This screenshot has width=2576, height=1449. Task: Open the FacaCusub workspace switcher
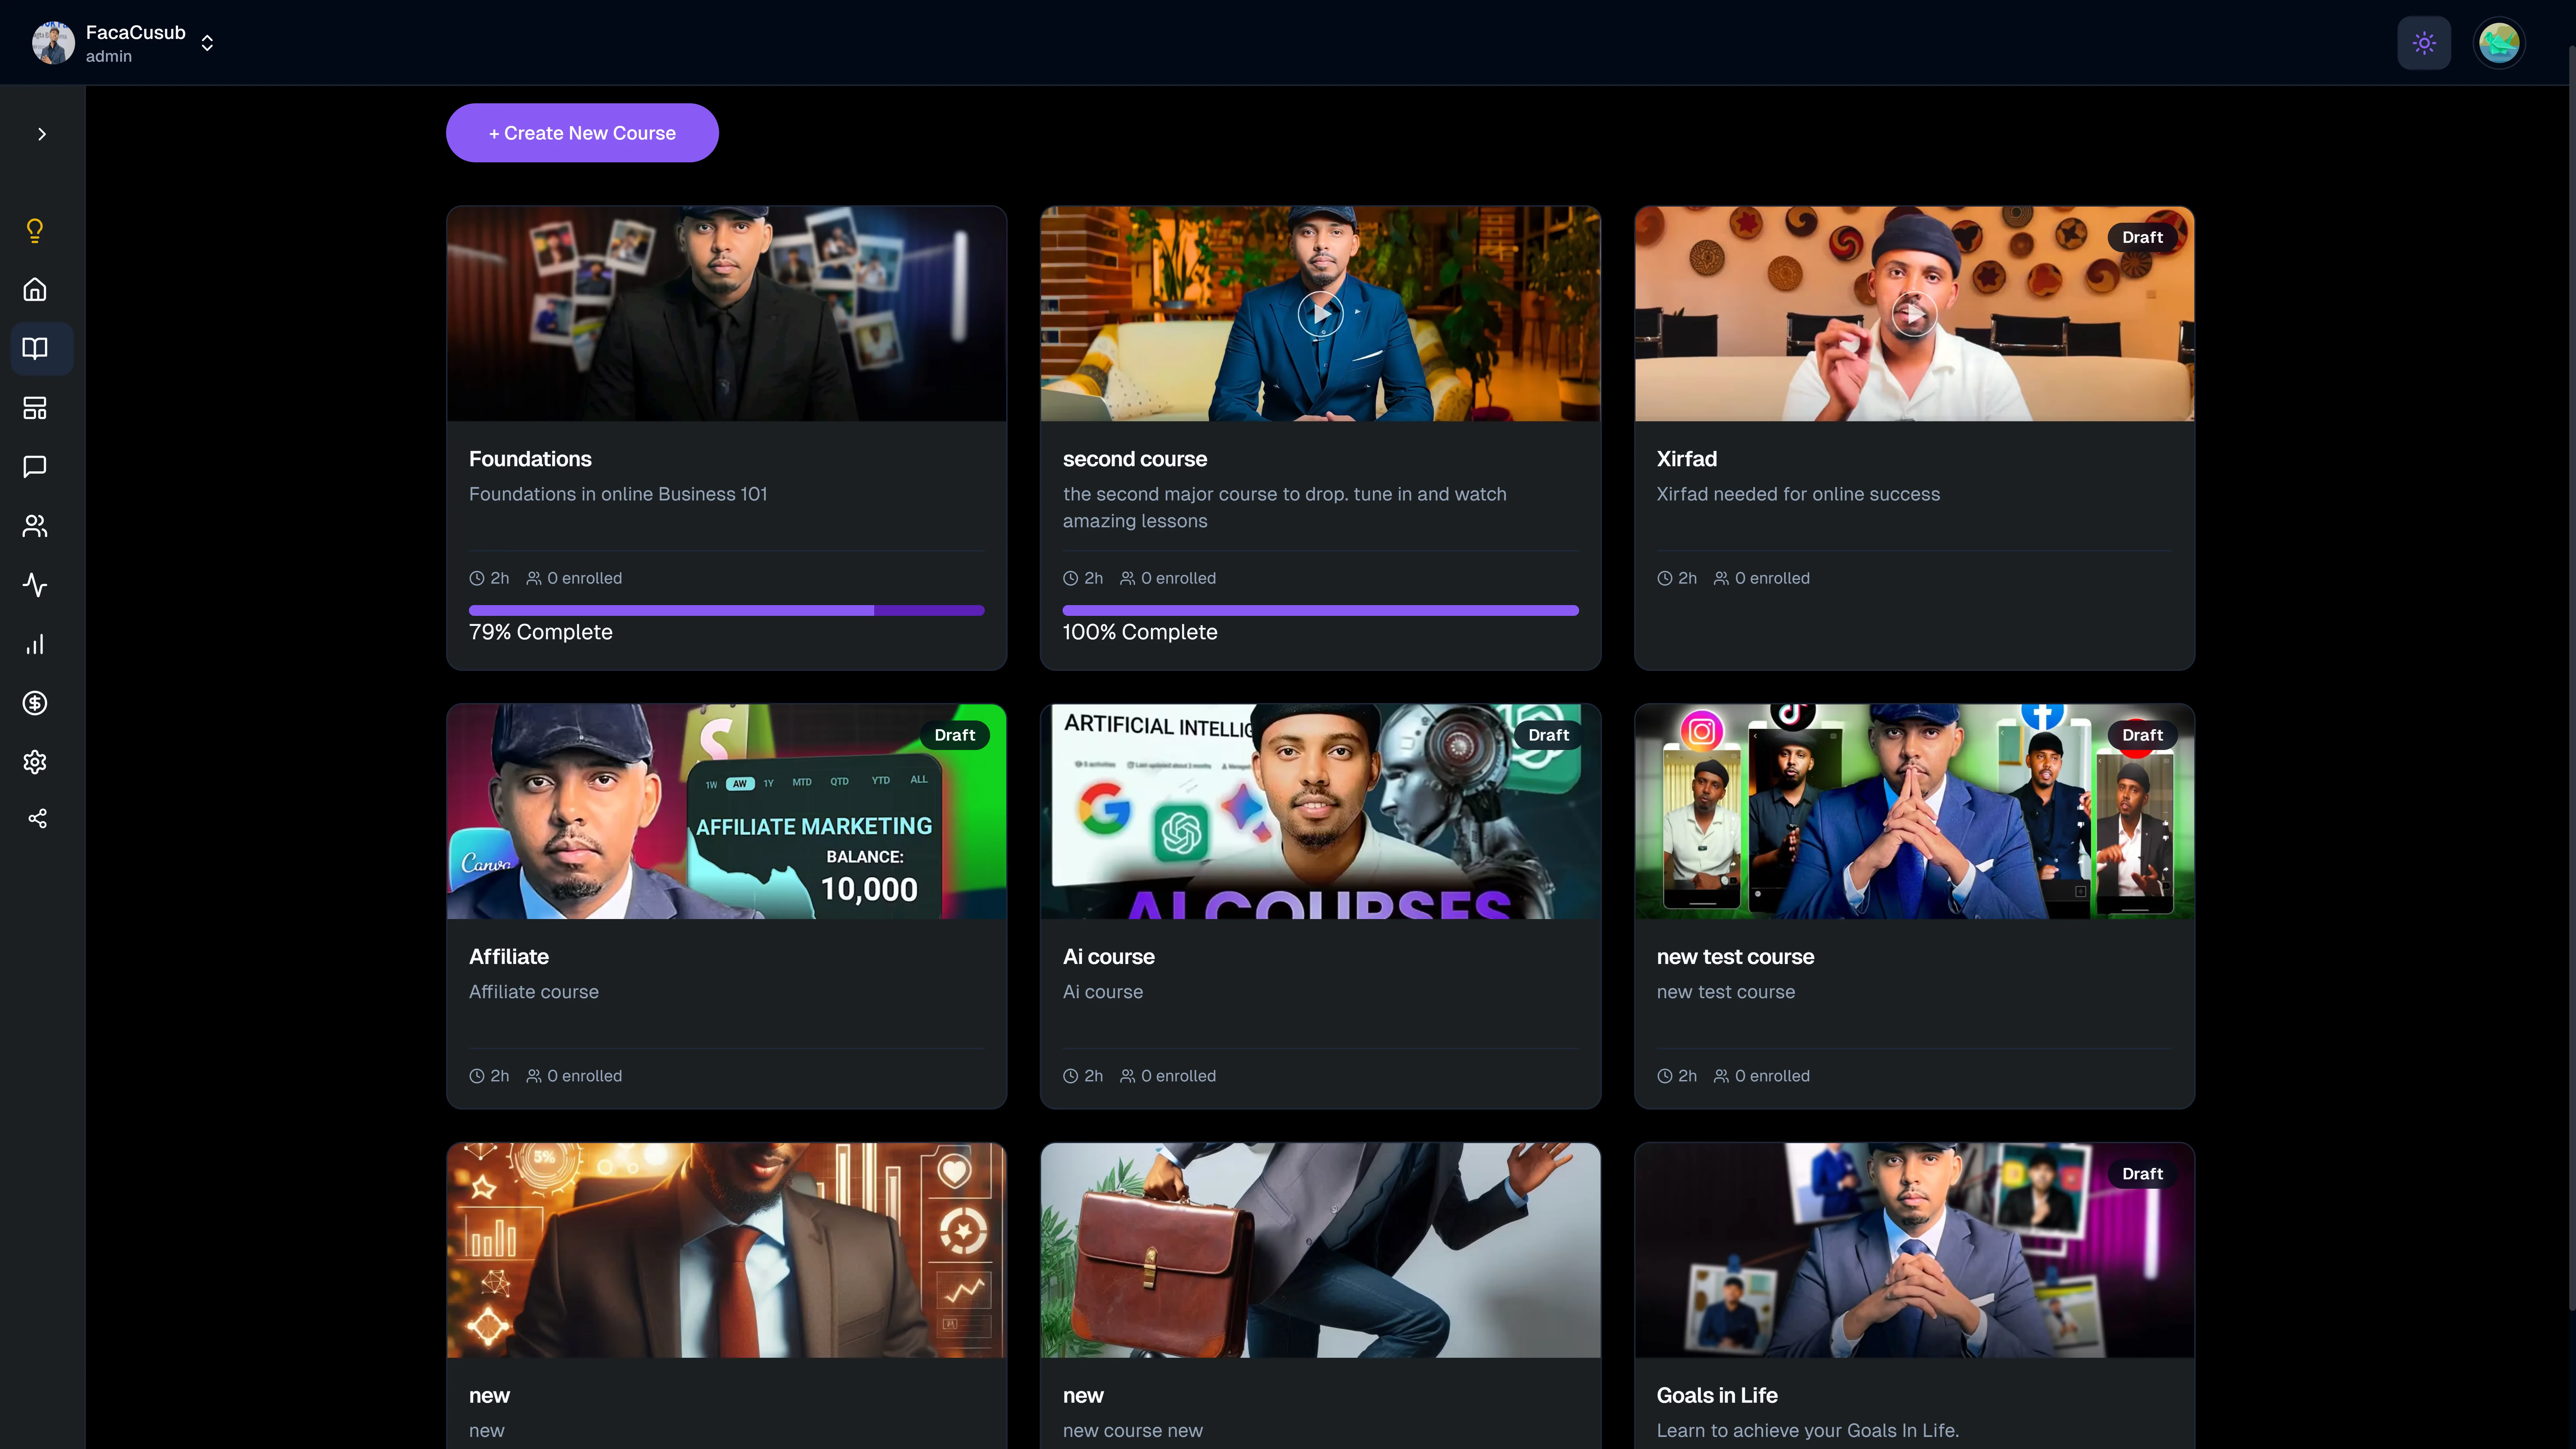click(x=124, y=43)
